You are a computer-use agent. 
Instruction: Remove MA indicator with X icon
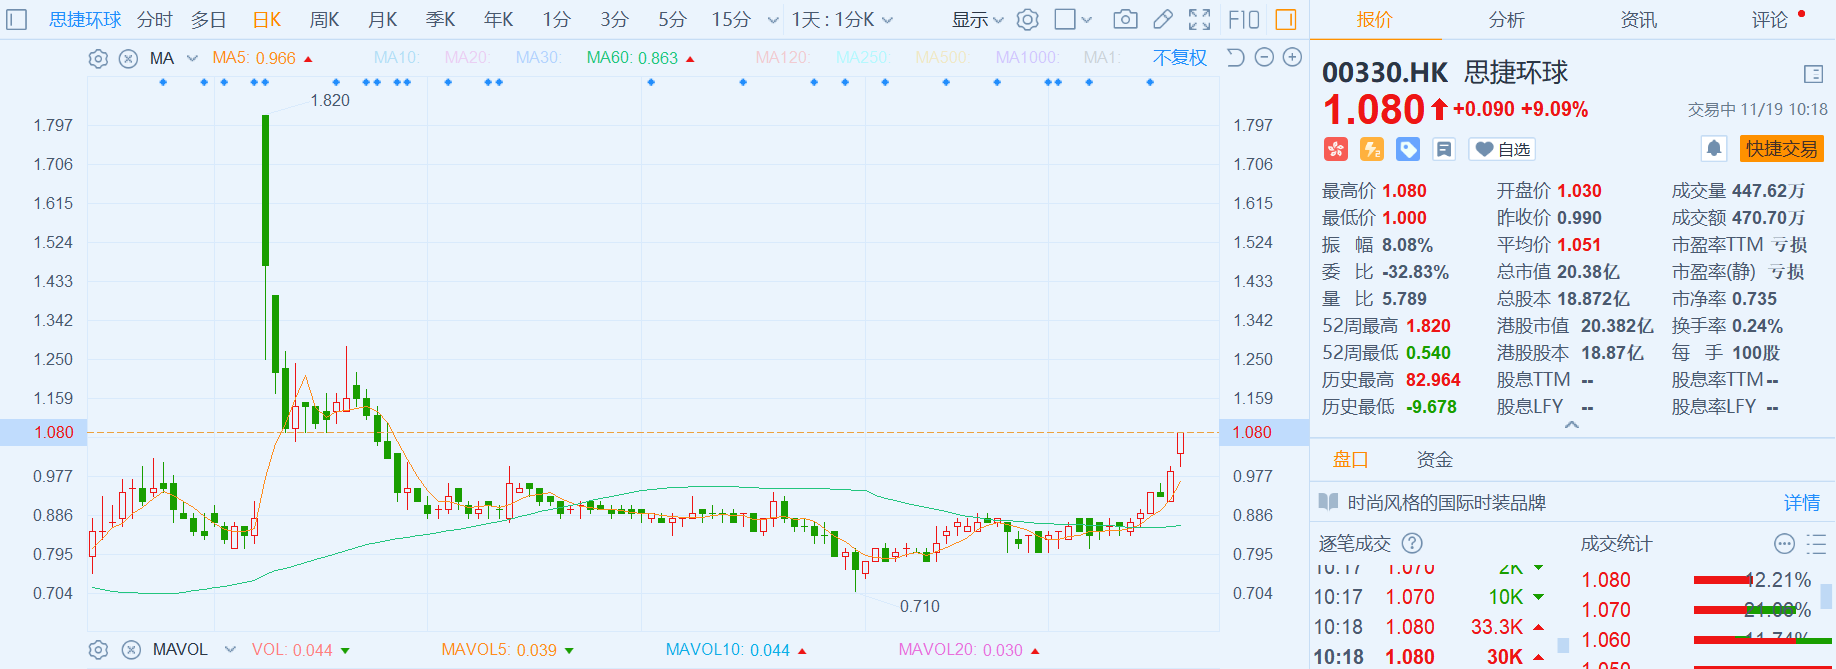pyautogui.click(x=128, y=58)
